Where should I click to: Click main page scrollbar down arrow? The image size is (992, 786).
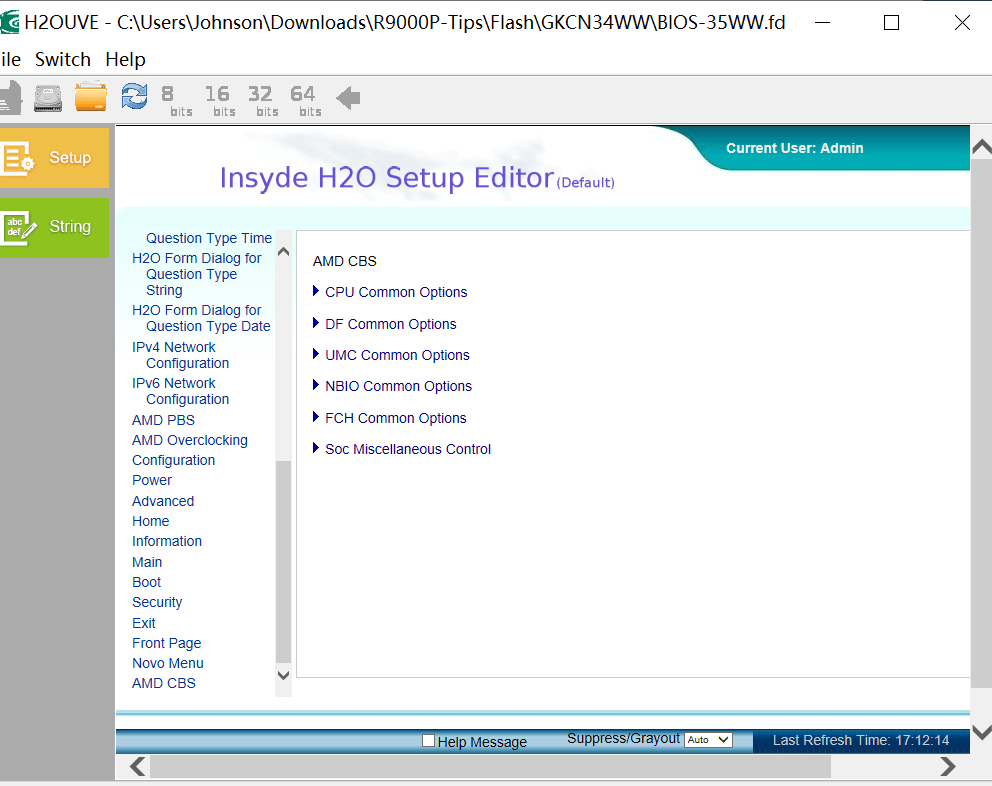[x=981, y=732]
